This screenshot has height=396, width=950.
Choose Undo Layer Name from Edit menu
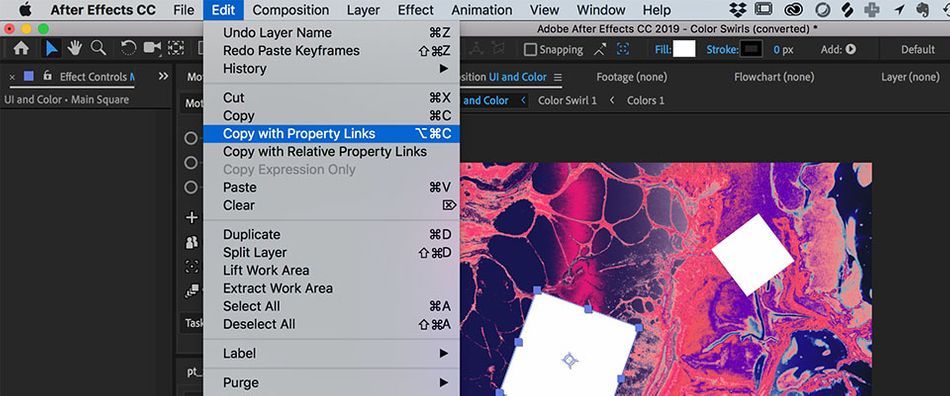(x=331, y=33)
